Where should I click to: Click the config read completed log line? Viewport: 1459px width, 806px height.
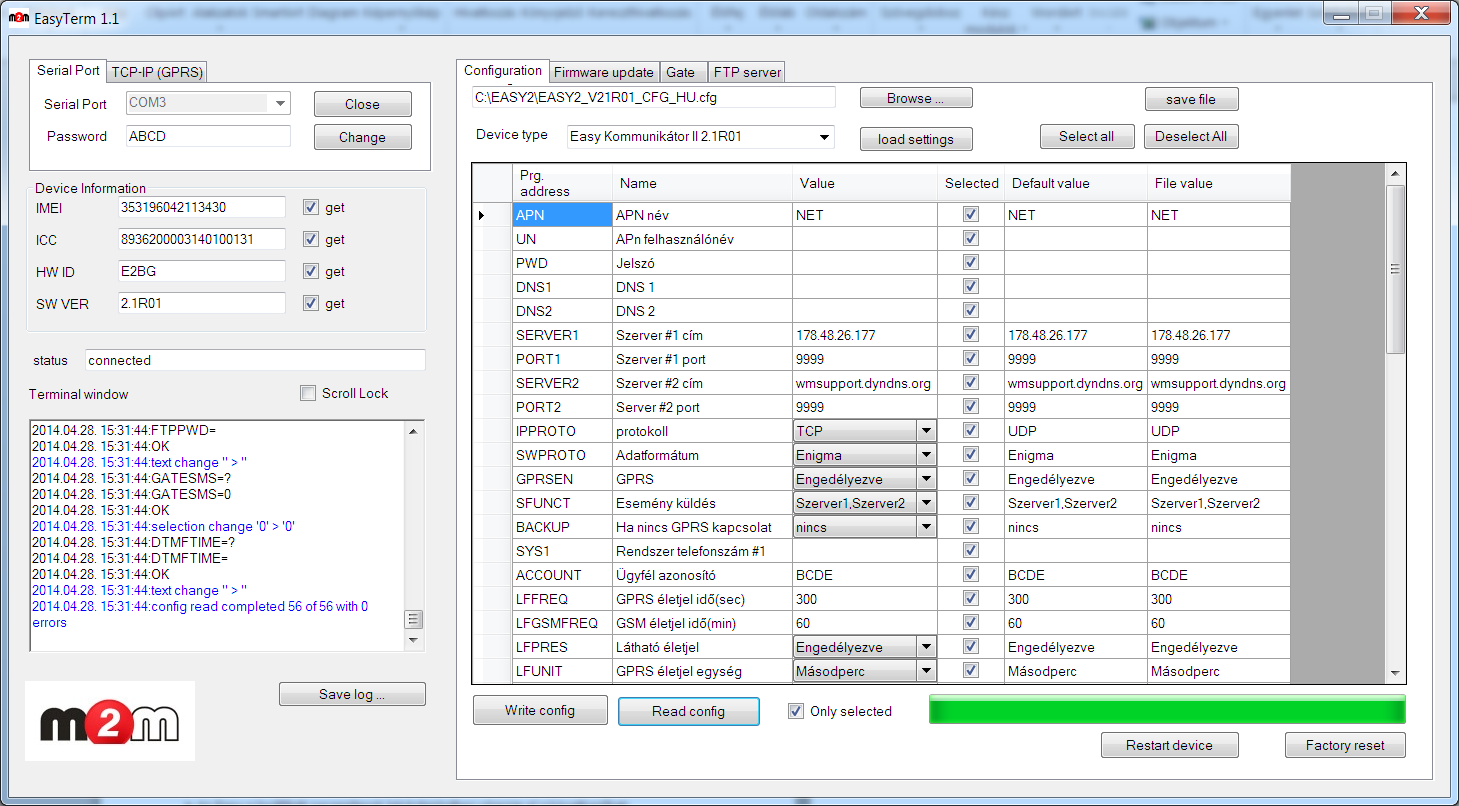coord(200,614)
